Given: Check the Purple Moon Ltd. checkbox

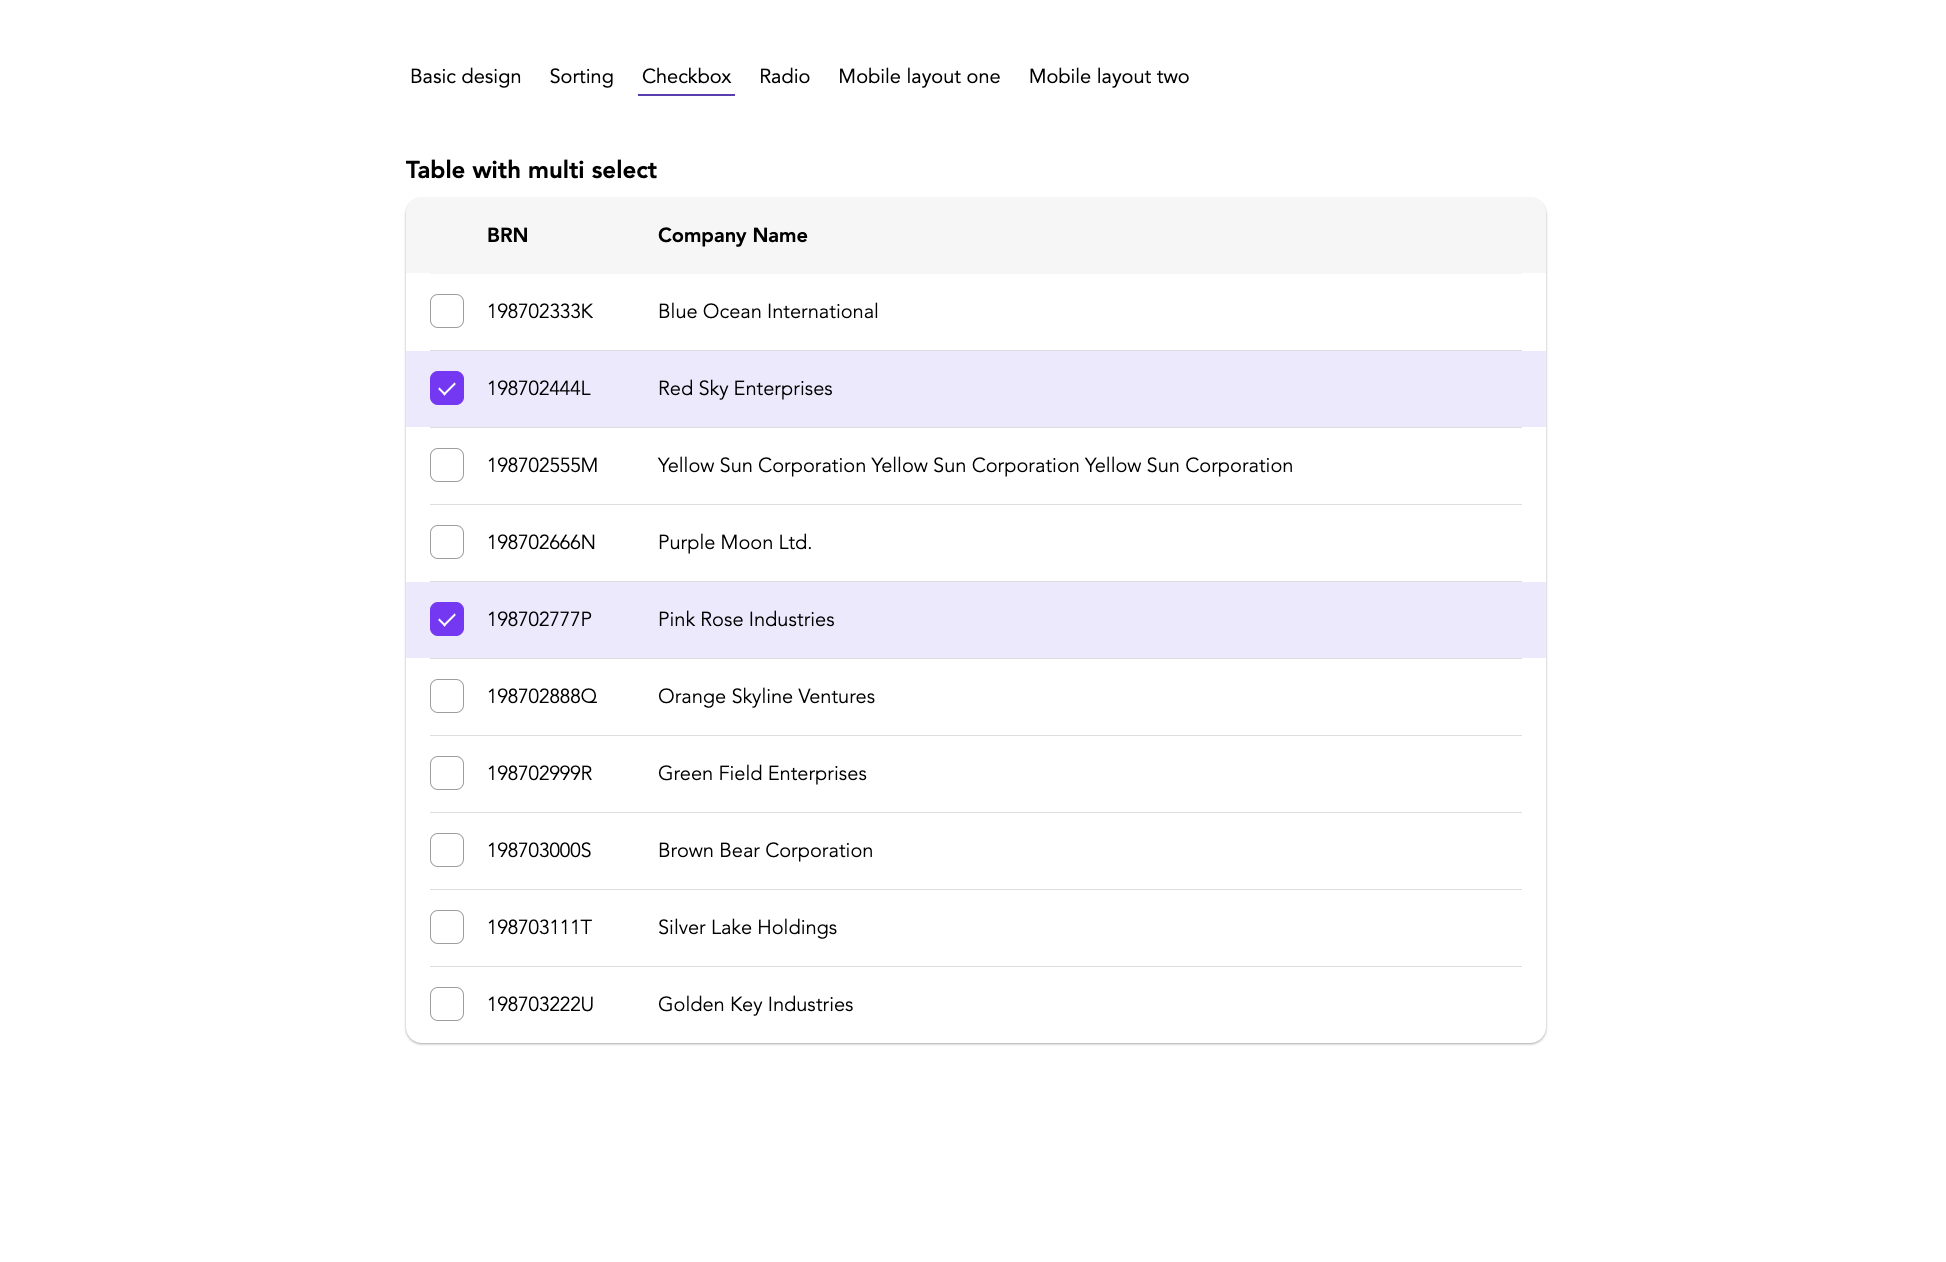Looking at the screenshot, I should (446, 541).
